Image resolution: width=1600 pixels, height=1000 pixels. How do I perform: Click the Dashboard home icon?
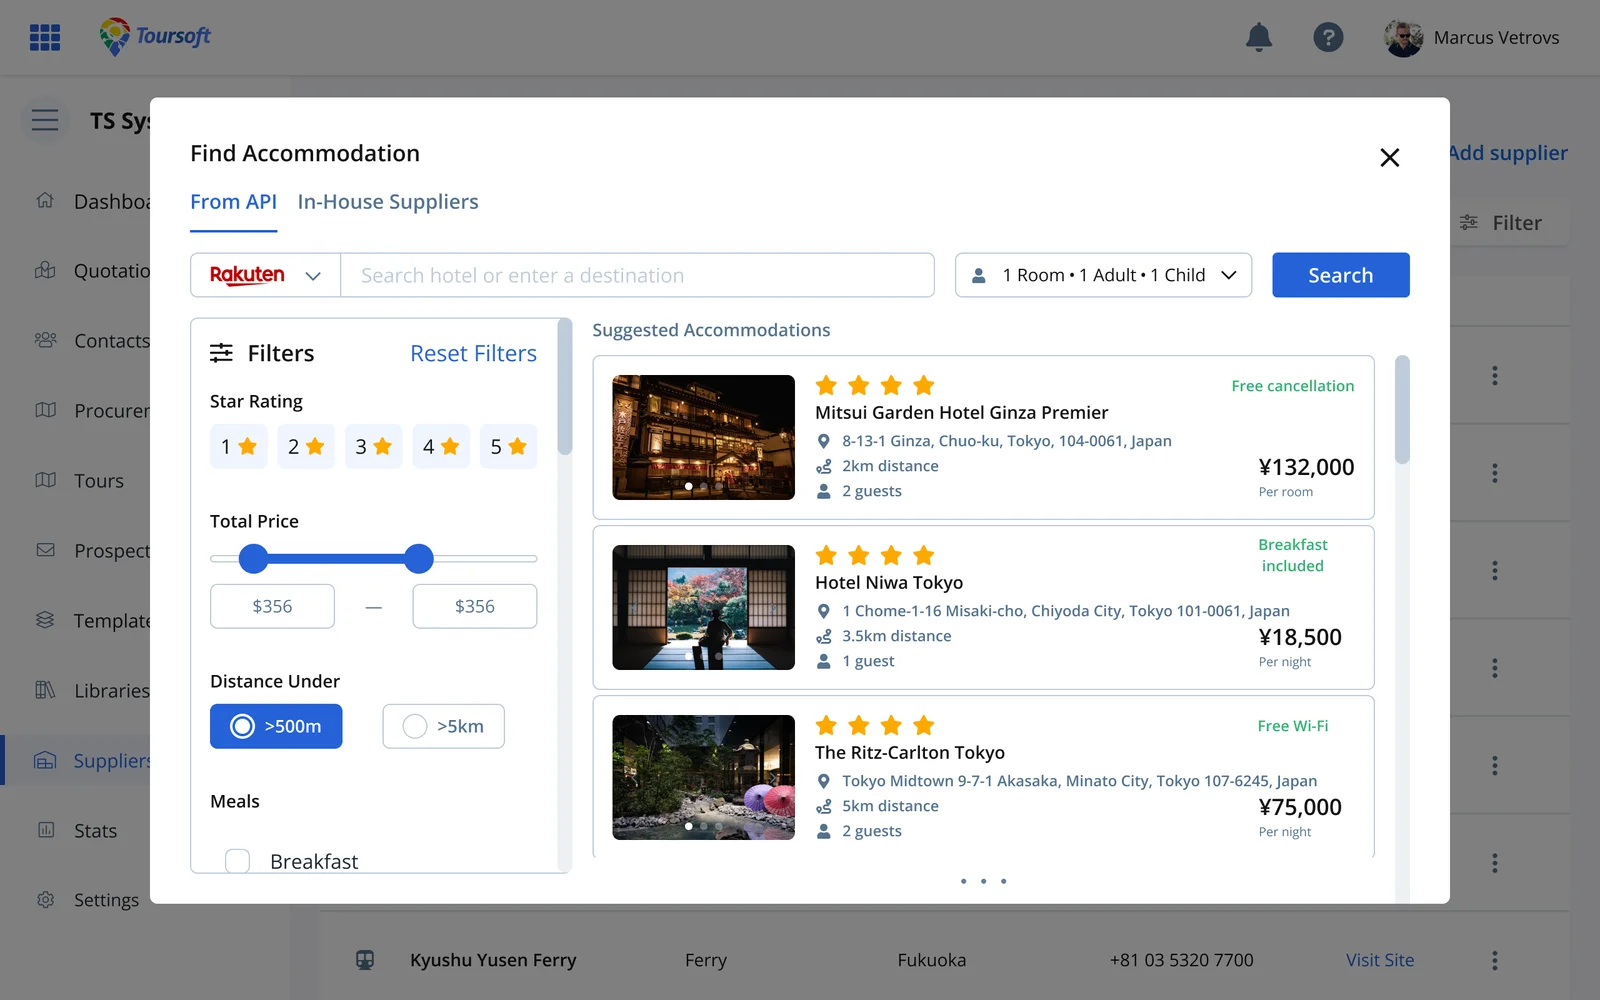[45, 200]
